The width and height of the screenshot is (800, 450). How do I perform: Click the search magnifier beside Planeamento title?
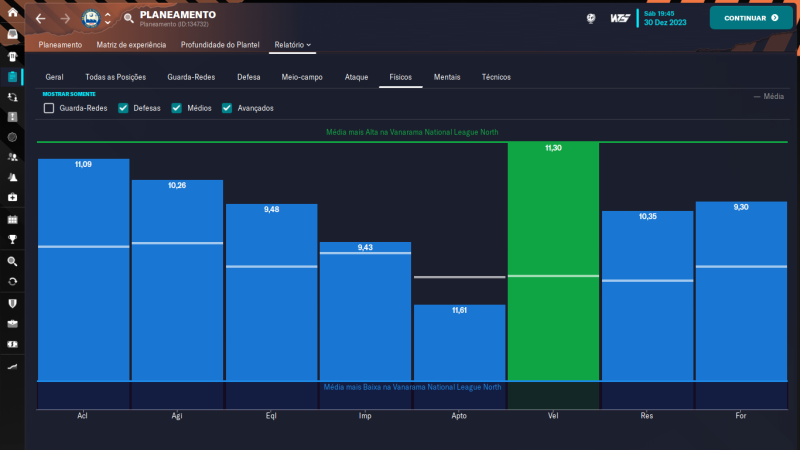click(128, 18)
